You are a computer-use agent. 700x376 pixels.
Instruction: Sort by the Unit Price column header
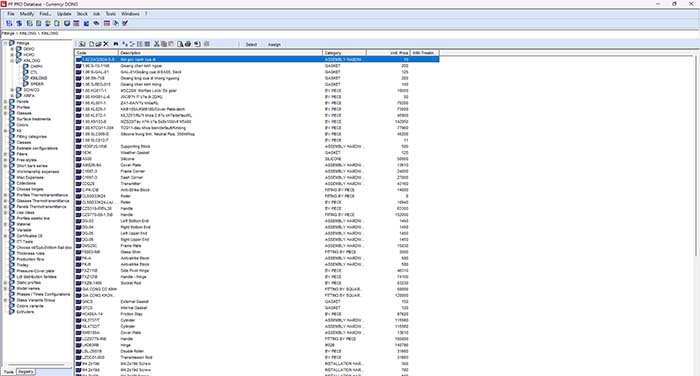tap(388, 53)
